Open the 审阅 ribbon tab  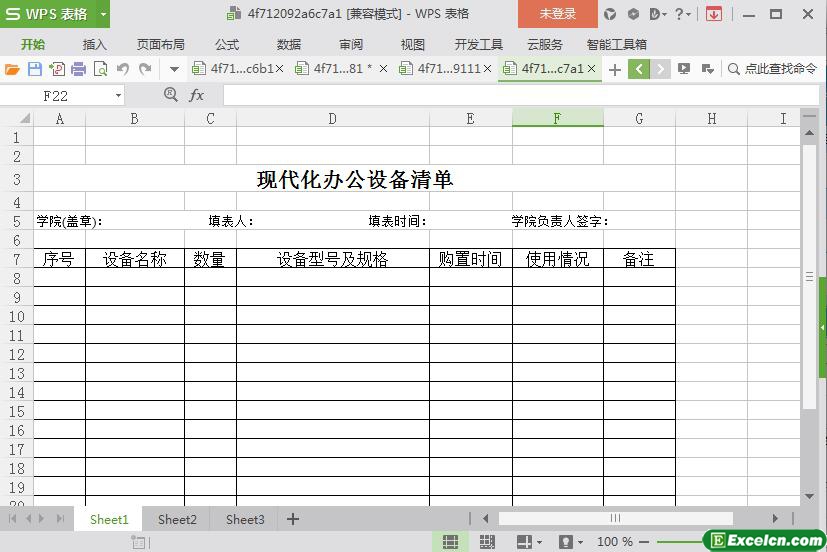(351, 45)
